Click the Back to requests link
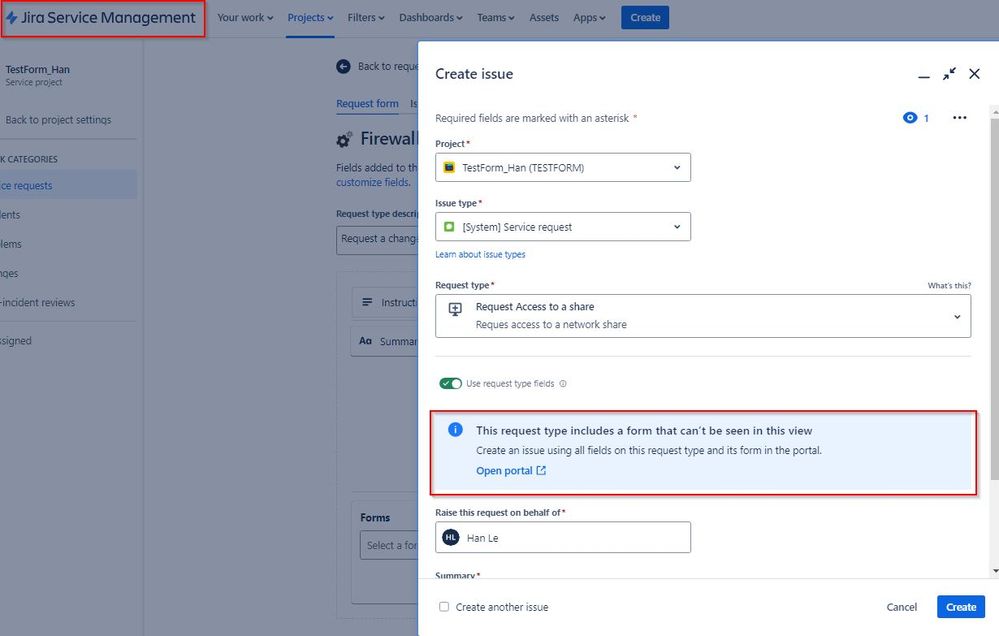Viewport: 999px width, 636px height. (x=387, y=66)
